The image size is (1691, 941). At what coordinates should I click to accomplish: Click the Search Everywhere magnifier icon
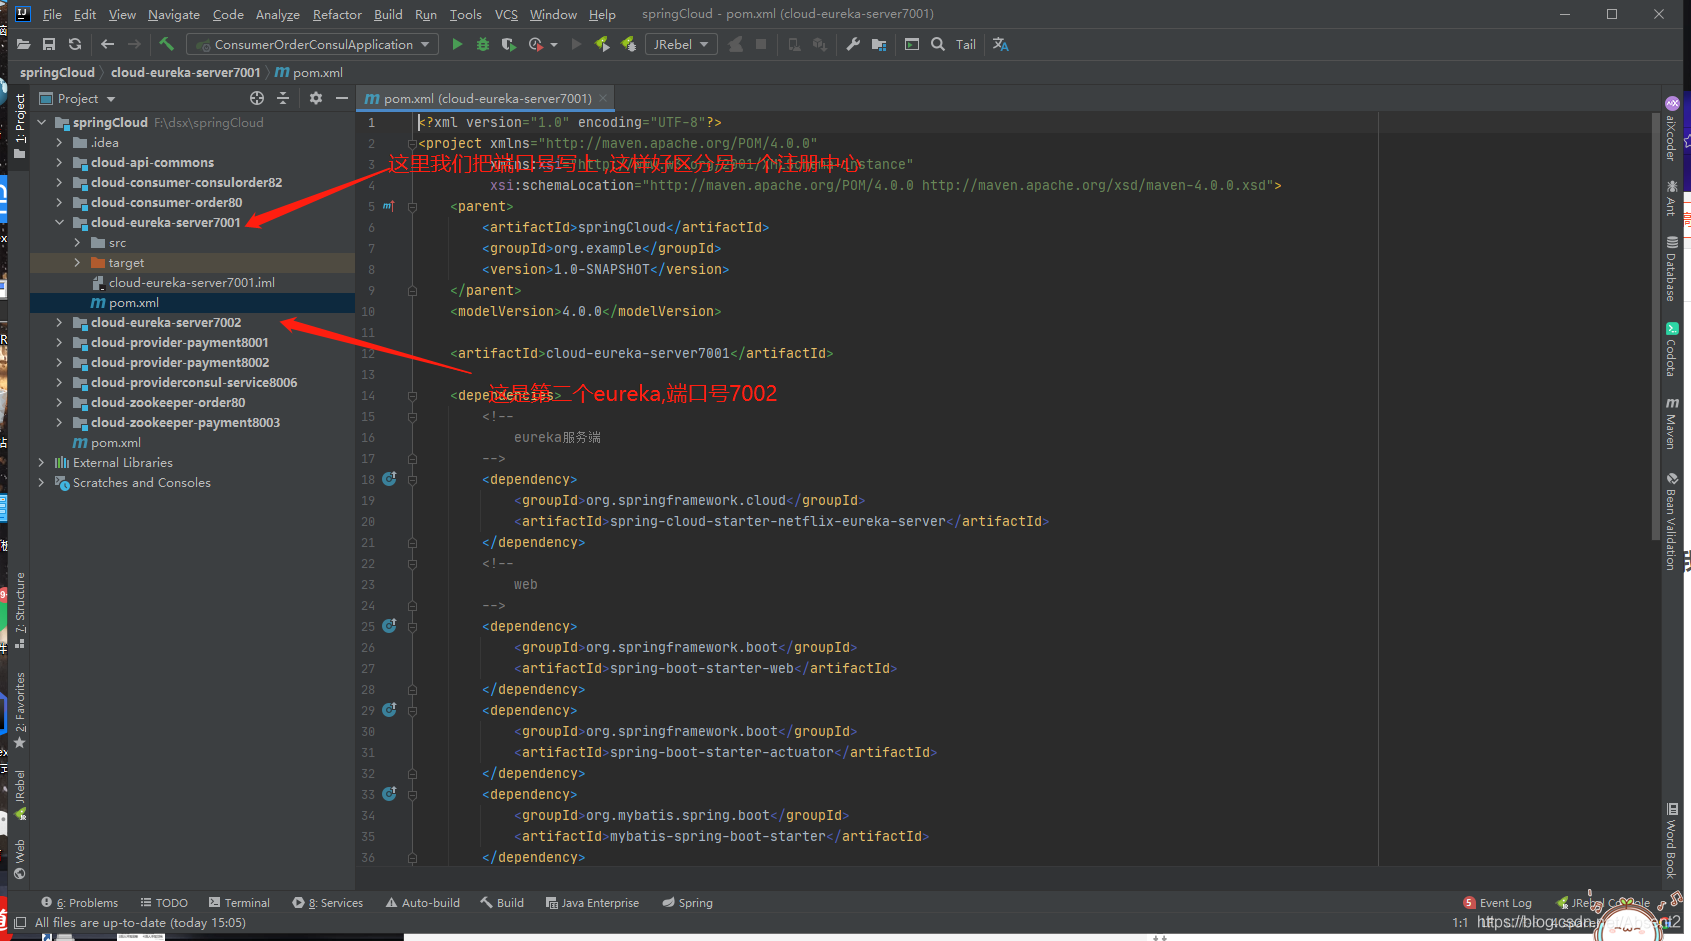(938, 44)
